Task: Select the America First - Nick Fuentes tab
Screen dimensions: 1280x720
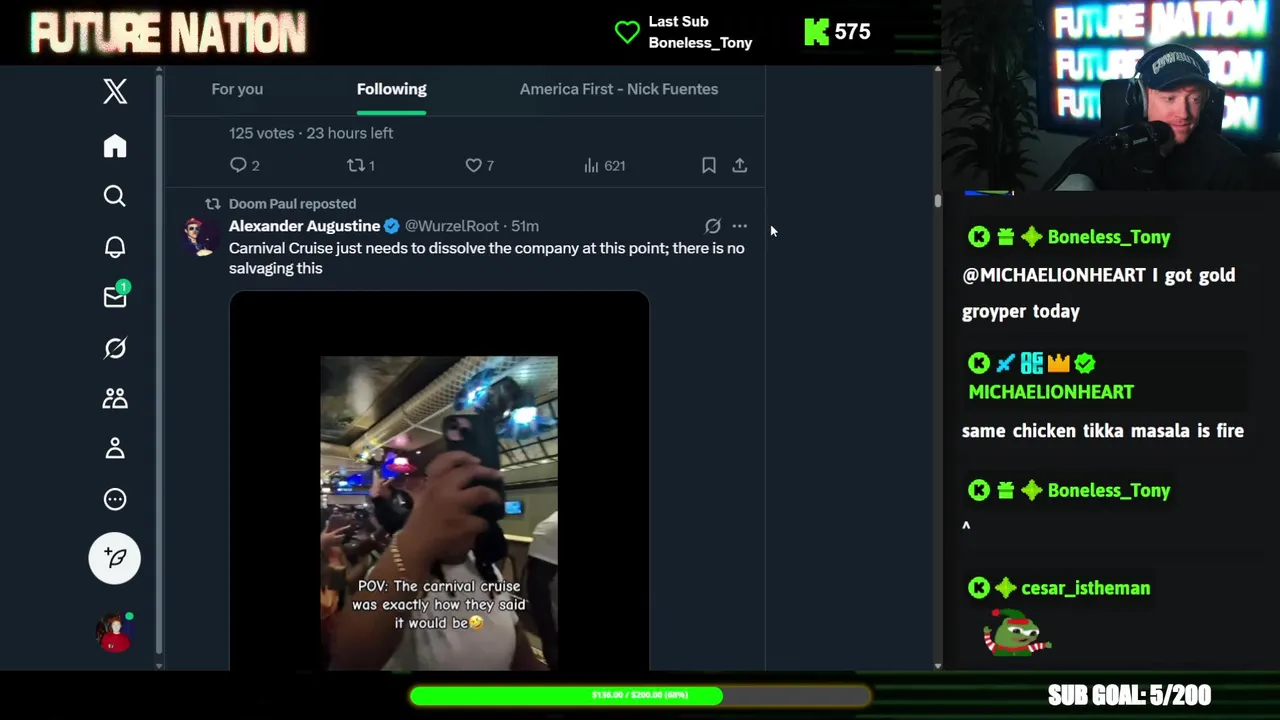Action: click(619, 89)
